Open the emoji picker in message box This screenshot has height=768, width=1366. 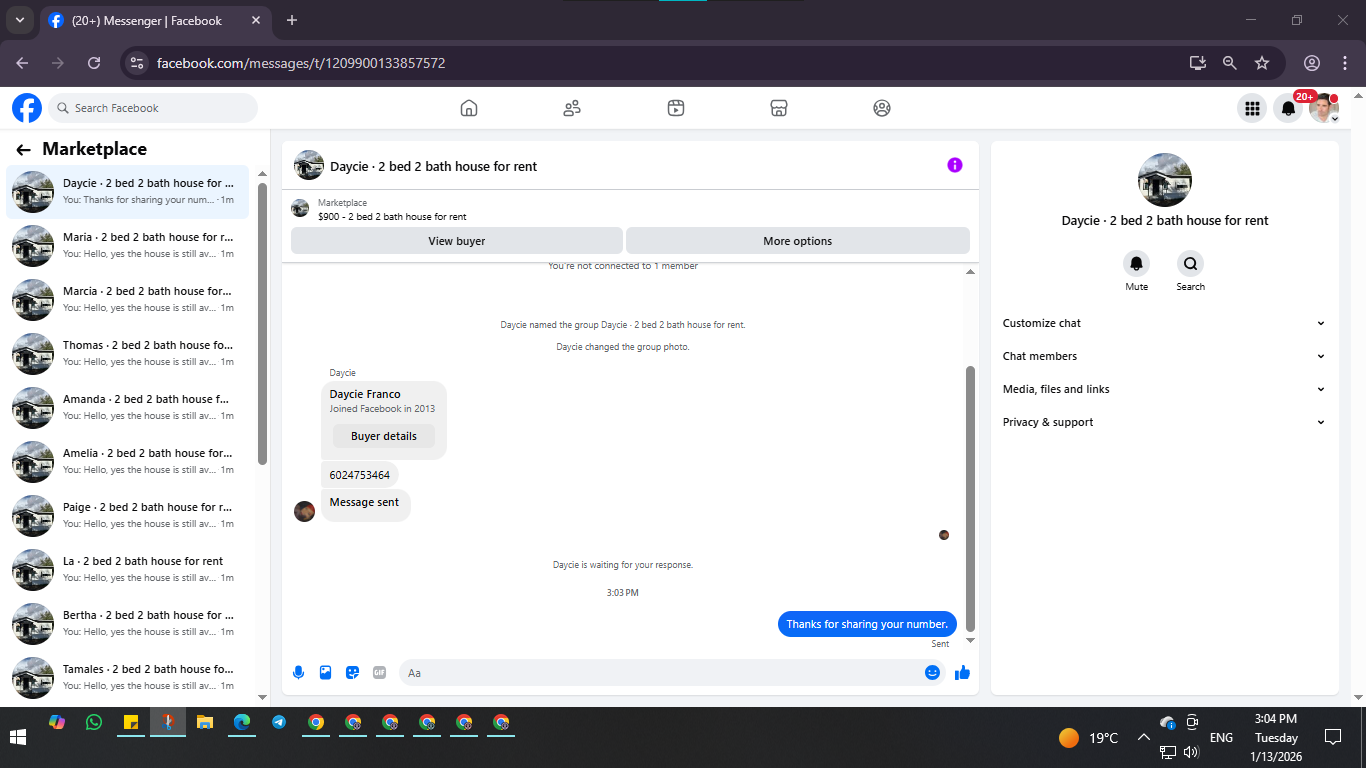pyautogui.click(x=932, y=673)
